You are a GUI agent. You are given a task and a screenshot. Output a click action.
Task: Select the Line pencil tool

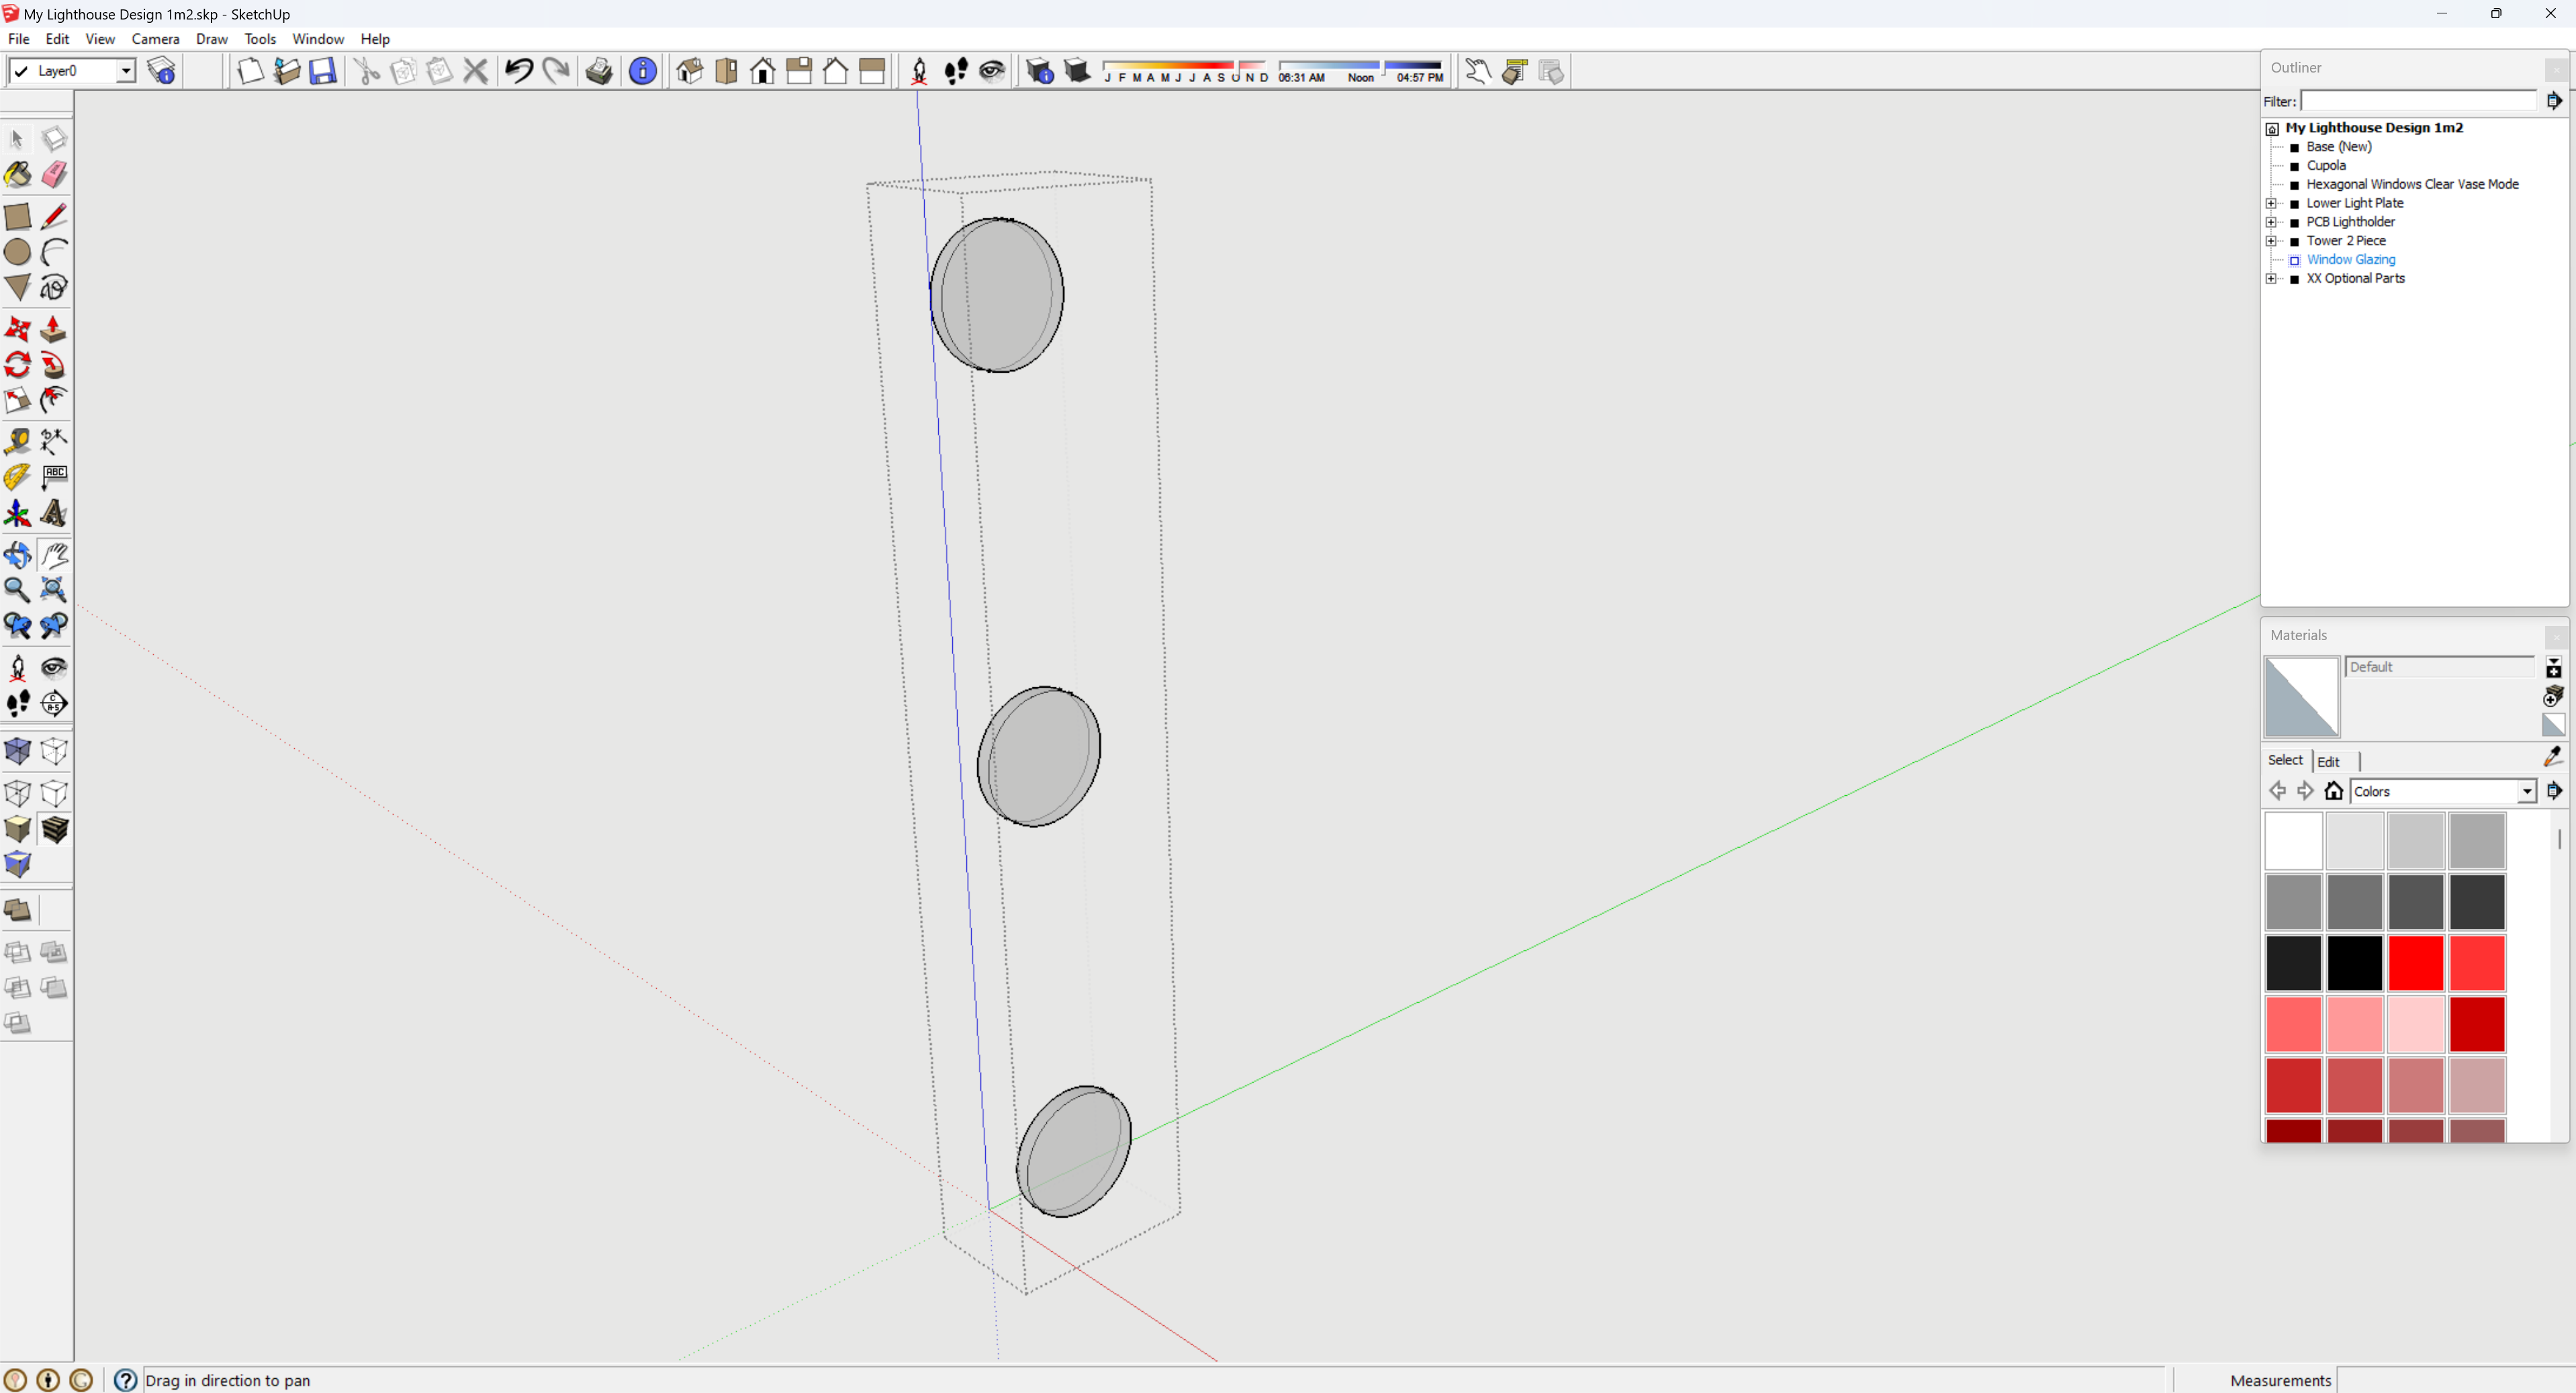[54, 216]
